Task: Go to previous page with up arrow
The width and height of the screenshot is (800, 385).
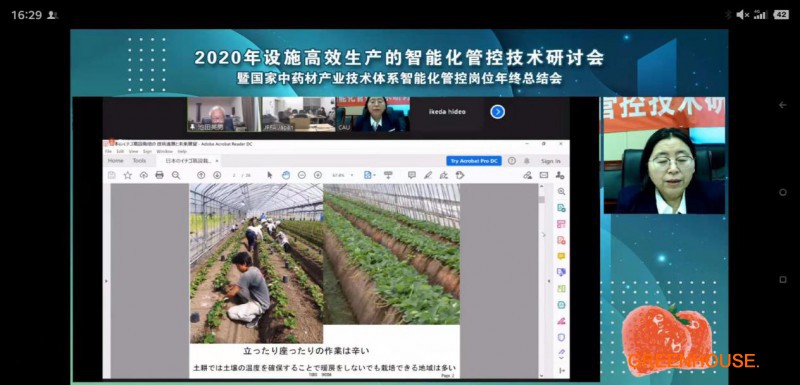Action: click(x=201, y=175)
